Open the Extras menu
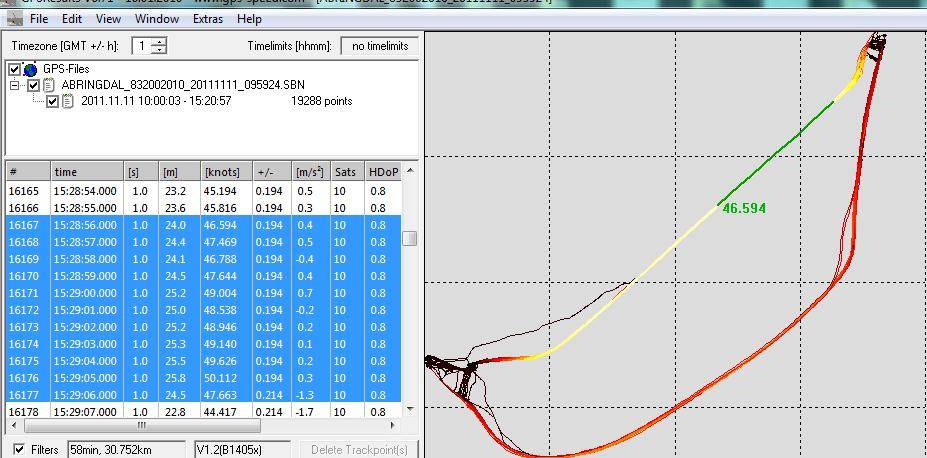 tap(208, 19)
